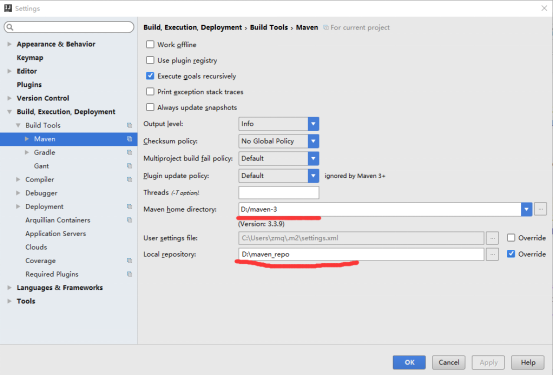
Task: Click the project-level icon beside Coverage
Action: tap(129, 260)
